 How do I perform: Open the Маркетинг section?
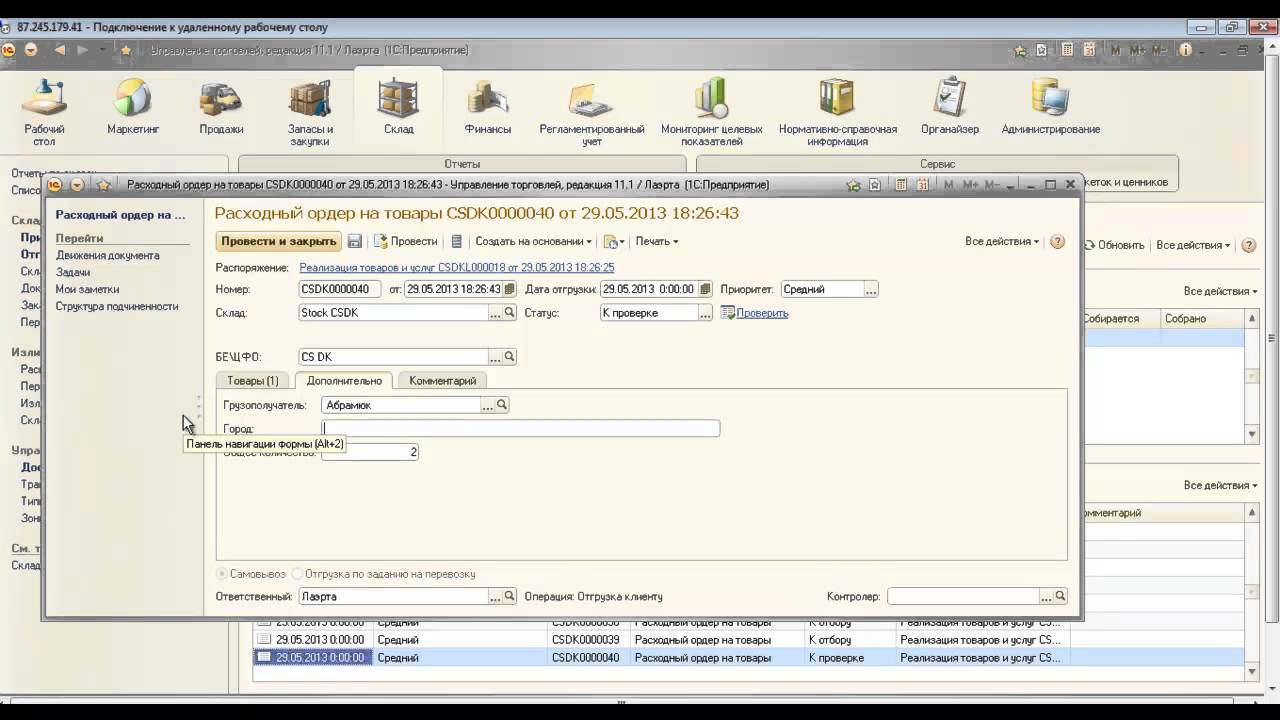(133, 106)
